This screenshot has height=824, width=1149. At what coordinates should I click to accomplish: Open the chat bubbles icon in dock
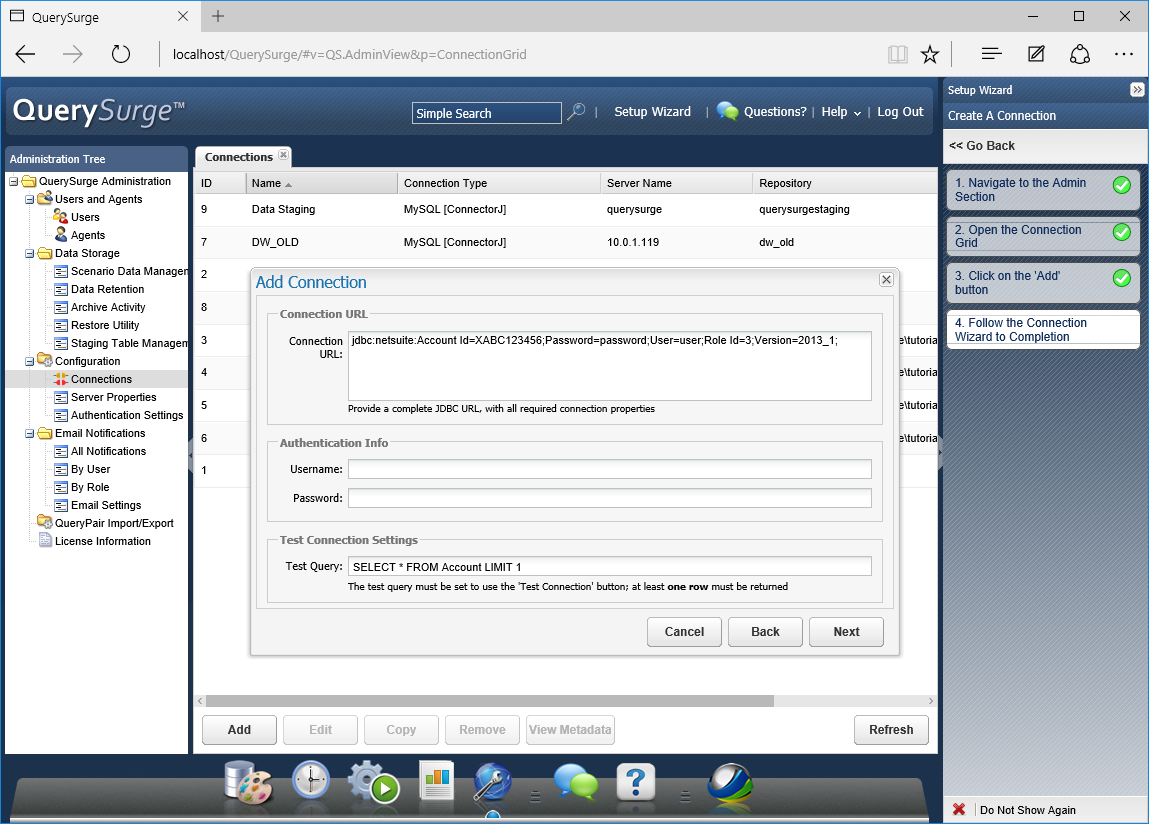coord(575,782)
